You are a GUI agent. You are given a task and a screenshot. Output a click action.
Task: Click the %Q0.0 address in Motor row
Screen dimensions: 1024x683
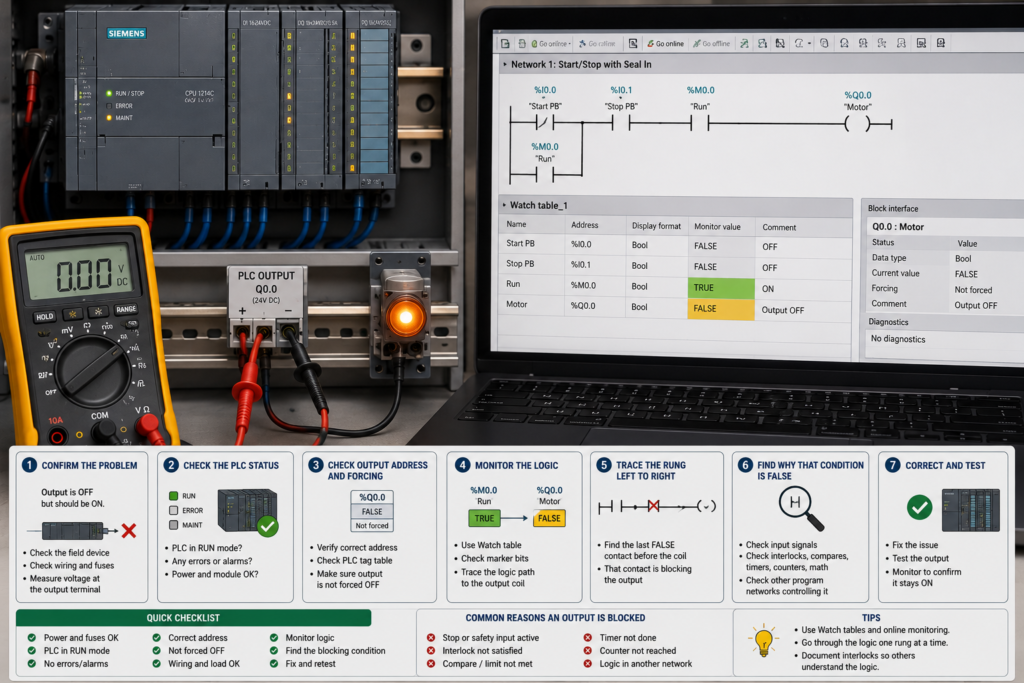pos(583,306)
